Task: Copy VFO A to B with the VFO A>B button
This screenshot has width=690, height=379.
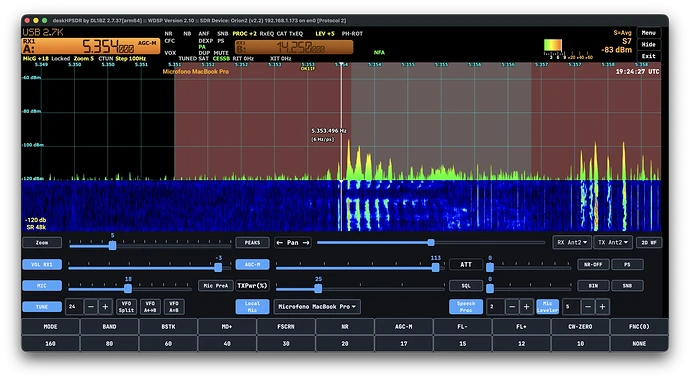Action: click(x=174, y=307)
